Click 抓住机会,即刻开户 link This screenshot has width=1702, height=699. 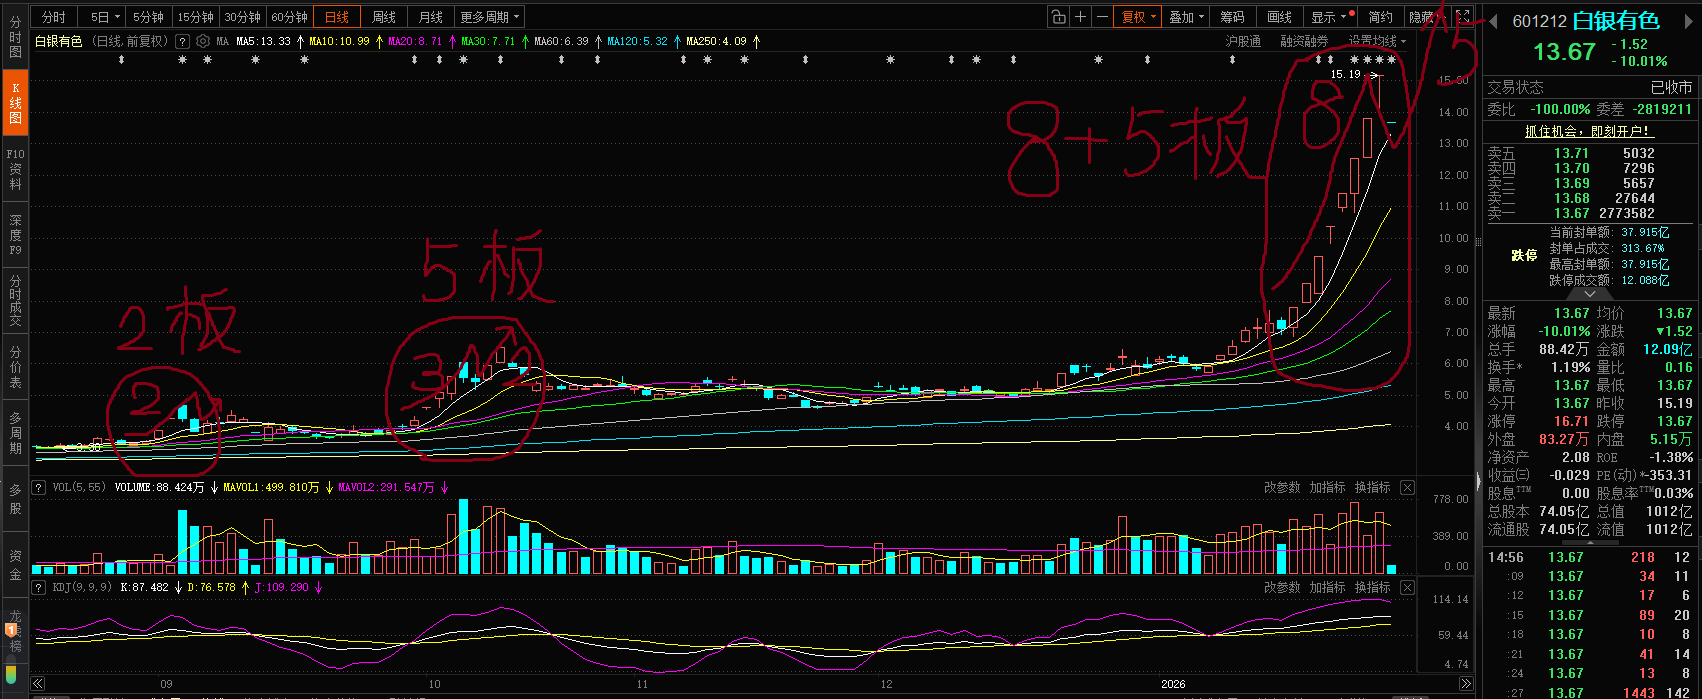click(1589, 131)
